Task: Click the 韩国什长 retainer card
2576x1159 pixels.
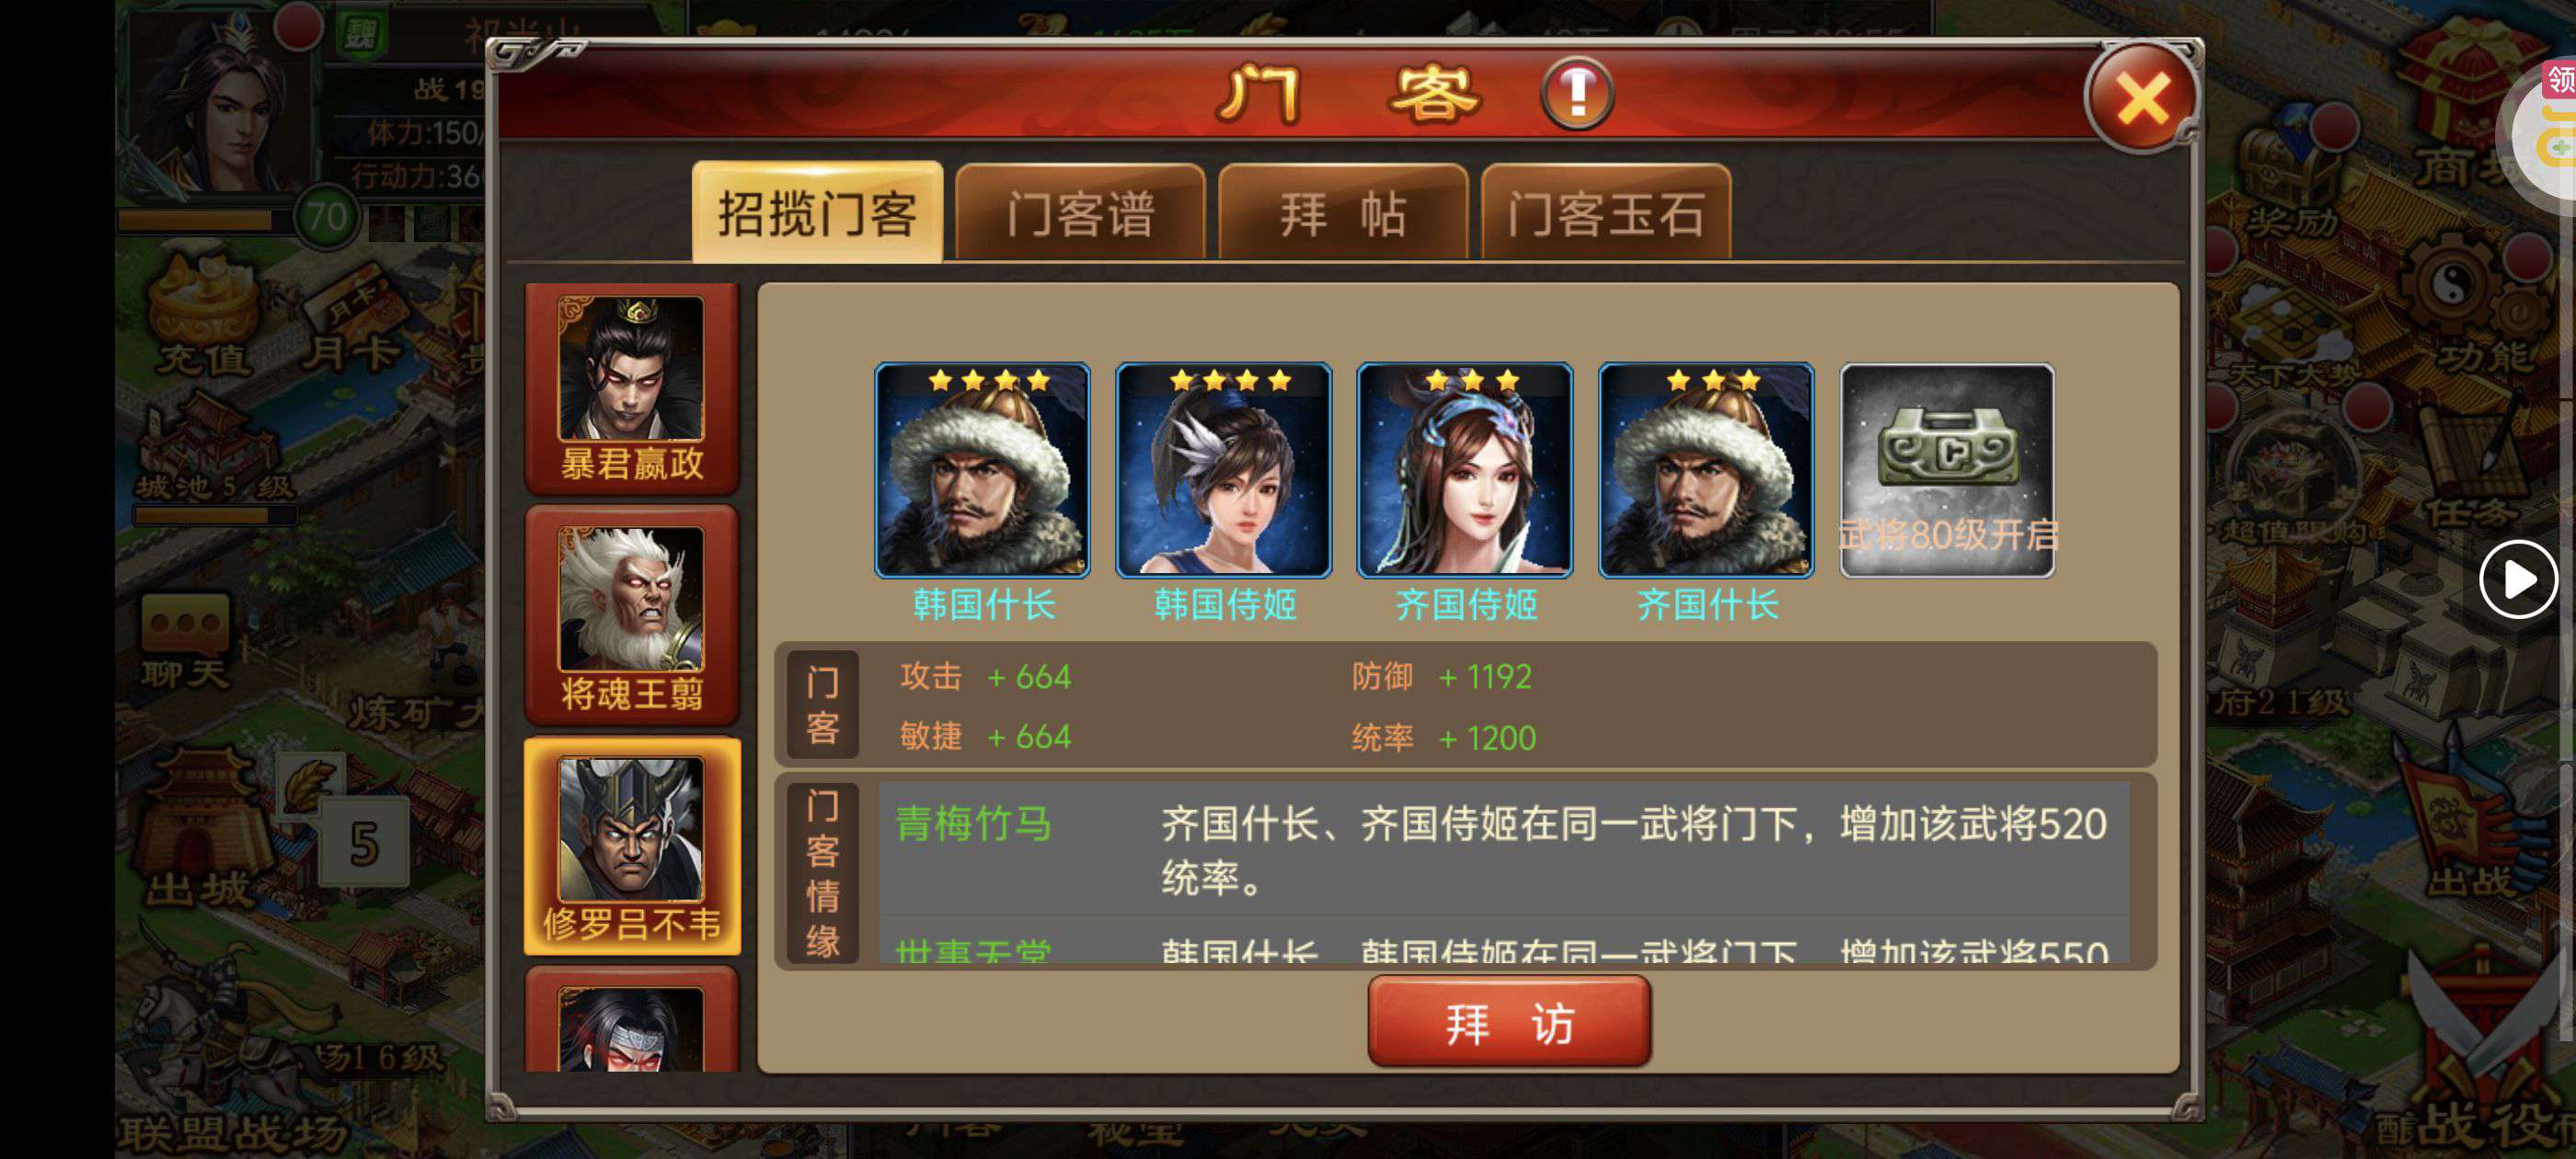Action: [982, 470]
